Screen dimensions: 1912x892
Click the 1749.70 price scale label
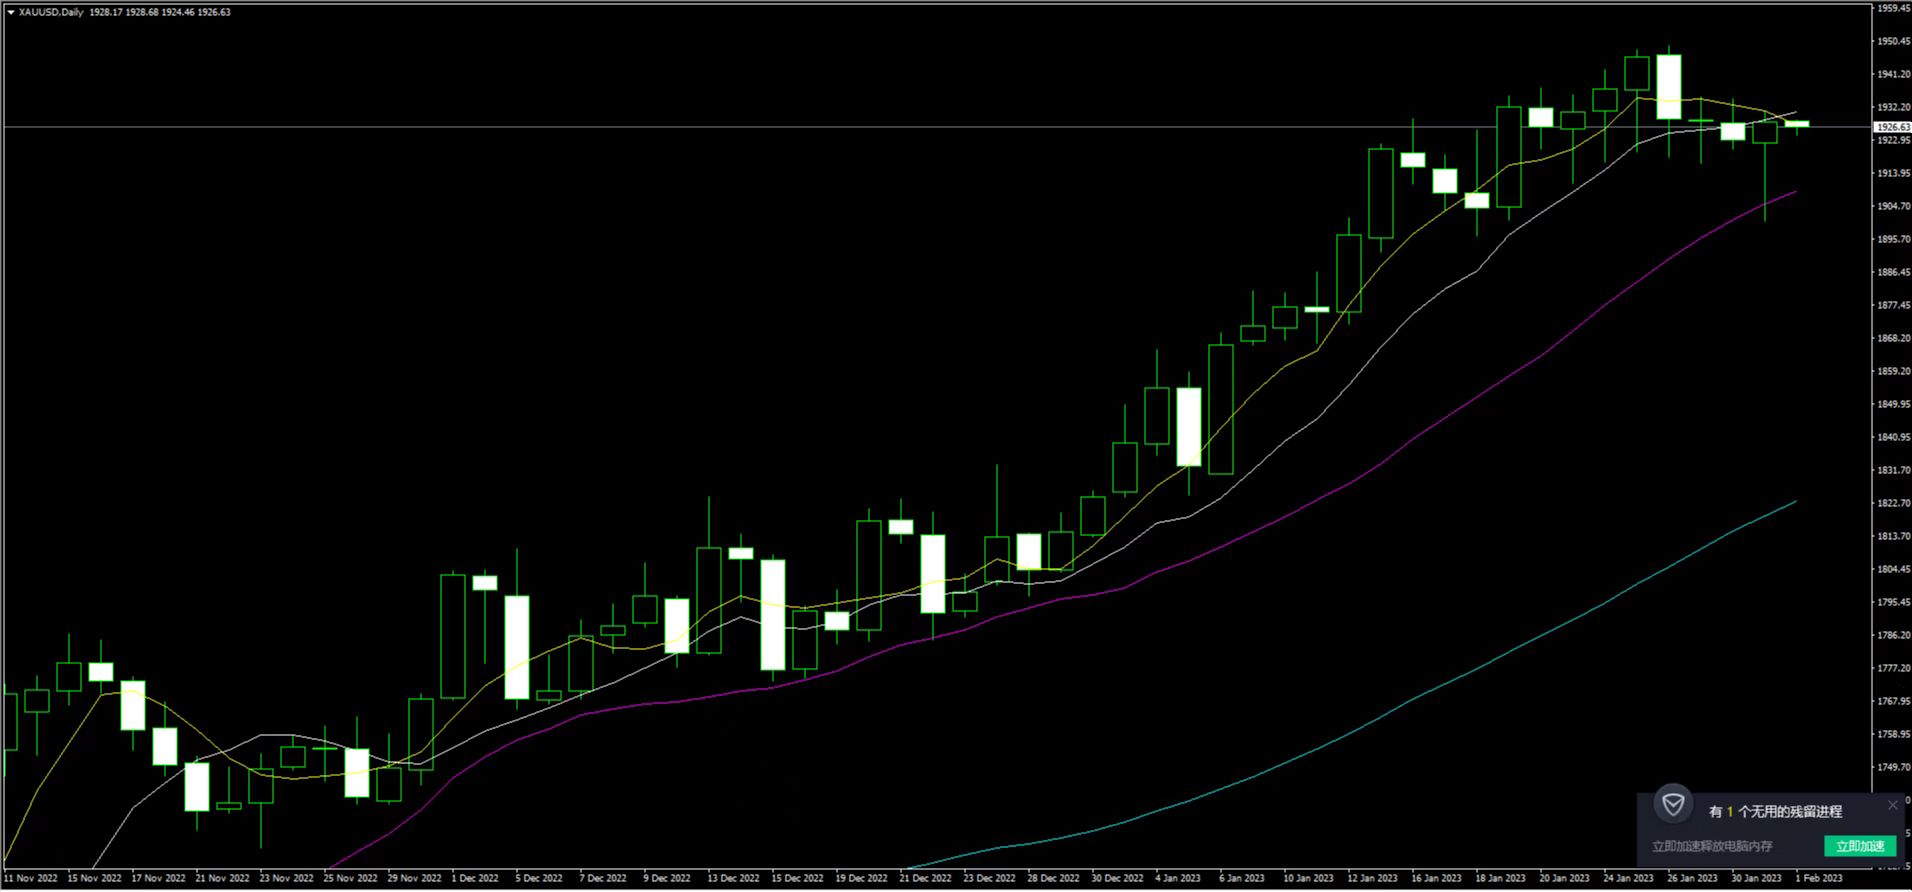click(x=1893, y=767)
